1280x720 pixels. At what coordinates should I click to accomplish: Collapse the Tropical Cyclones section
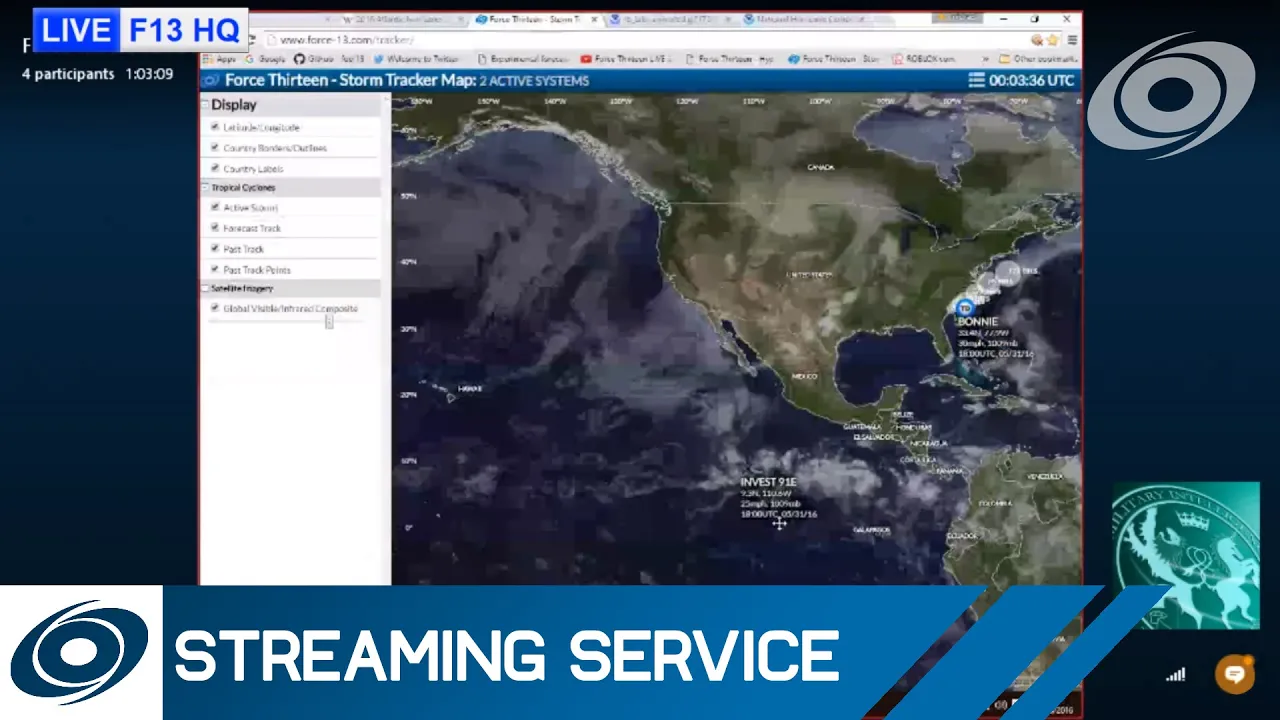(205, 188)
